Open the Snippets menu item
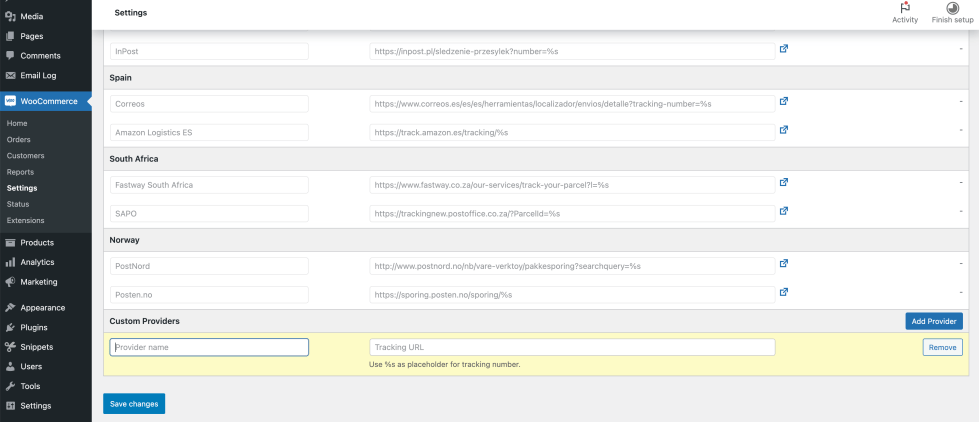Viewport: 979px width, 422px height. 36,347
